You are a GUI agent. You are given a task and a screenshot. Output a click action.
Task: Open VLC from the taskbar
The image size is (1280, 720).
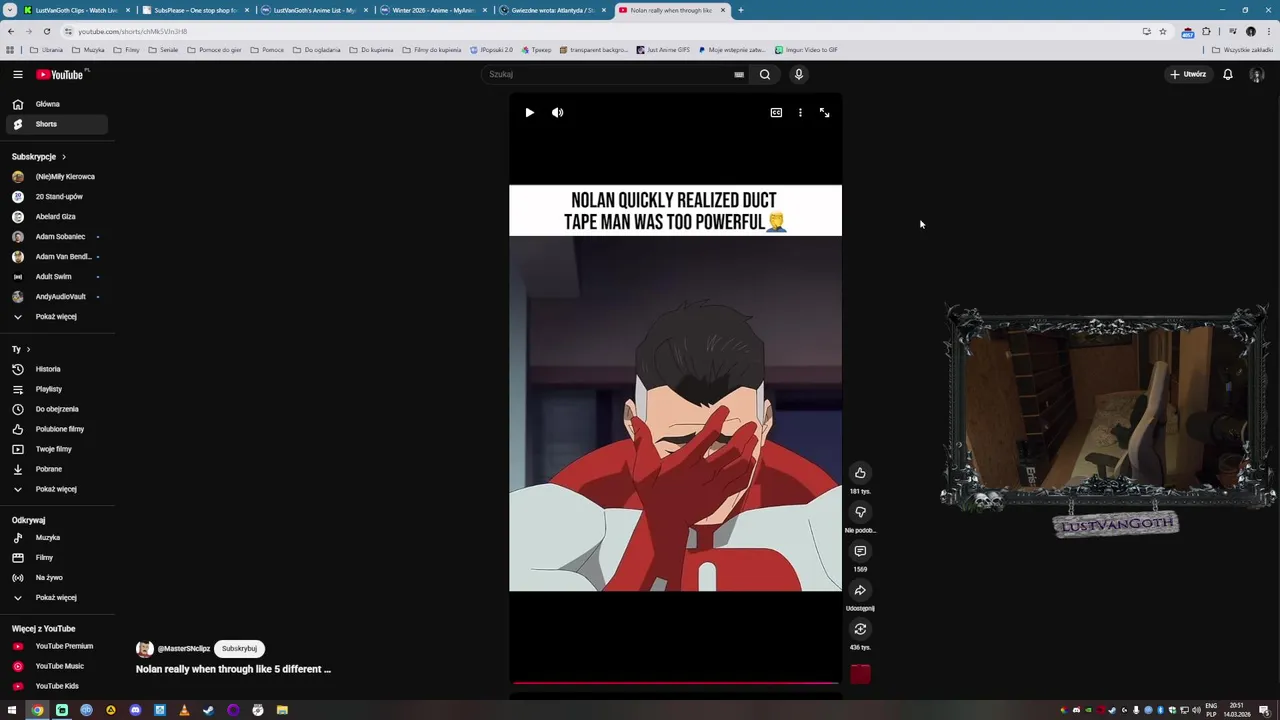184,710
